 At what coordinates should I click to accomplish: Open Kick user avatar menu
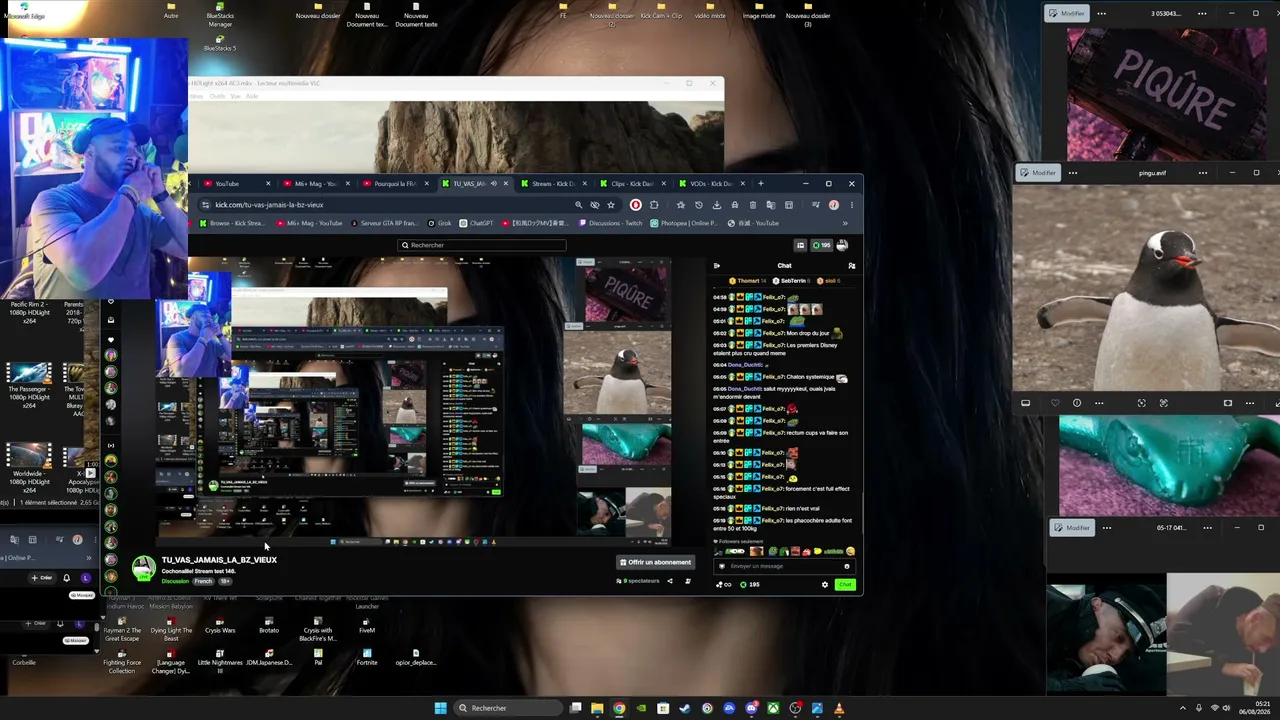click(x=842, y=245)
